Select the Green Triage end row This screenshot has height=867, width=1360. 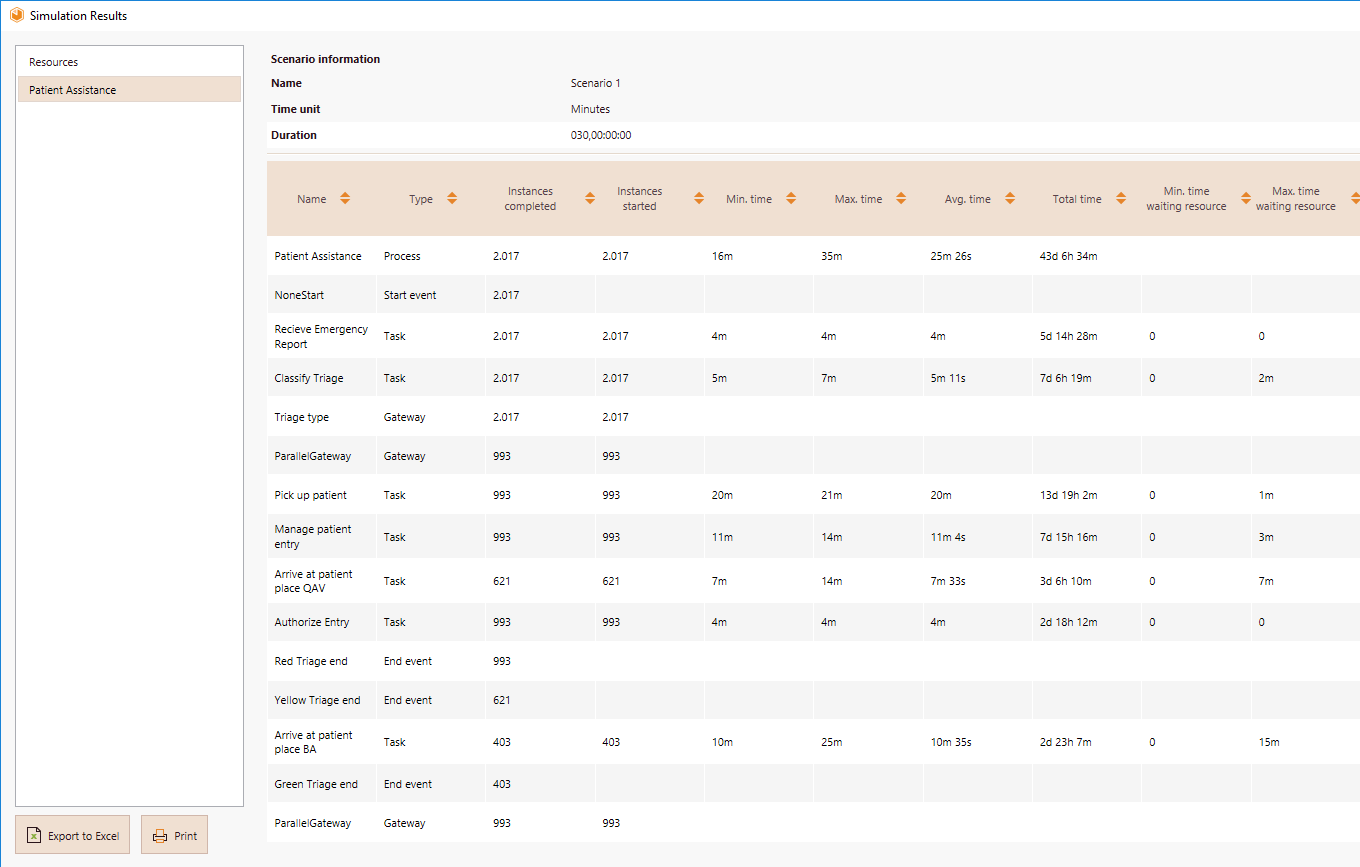pyautogui.click(x=813, y=784)
